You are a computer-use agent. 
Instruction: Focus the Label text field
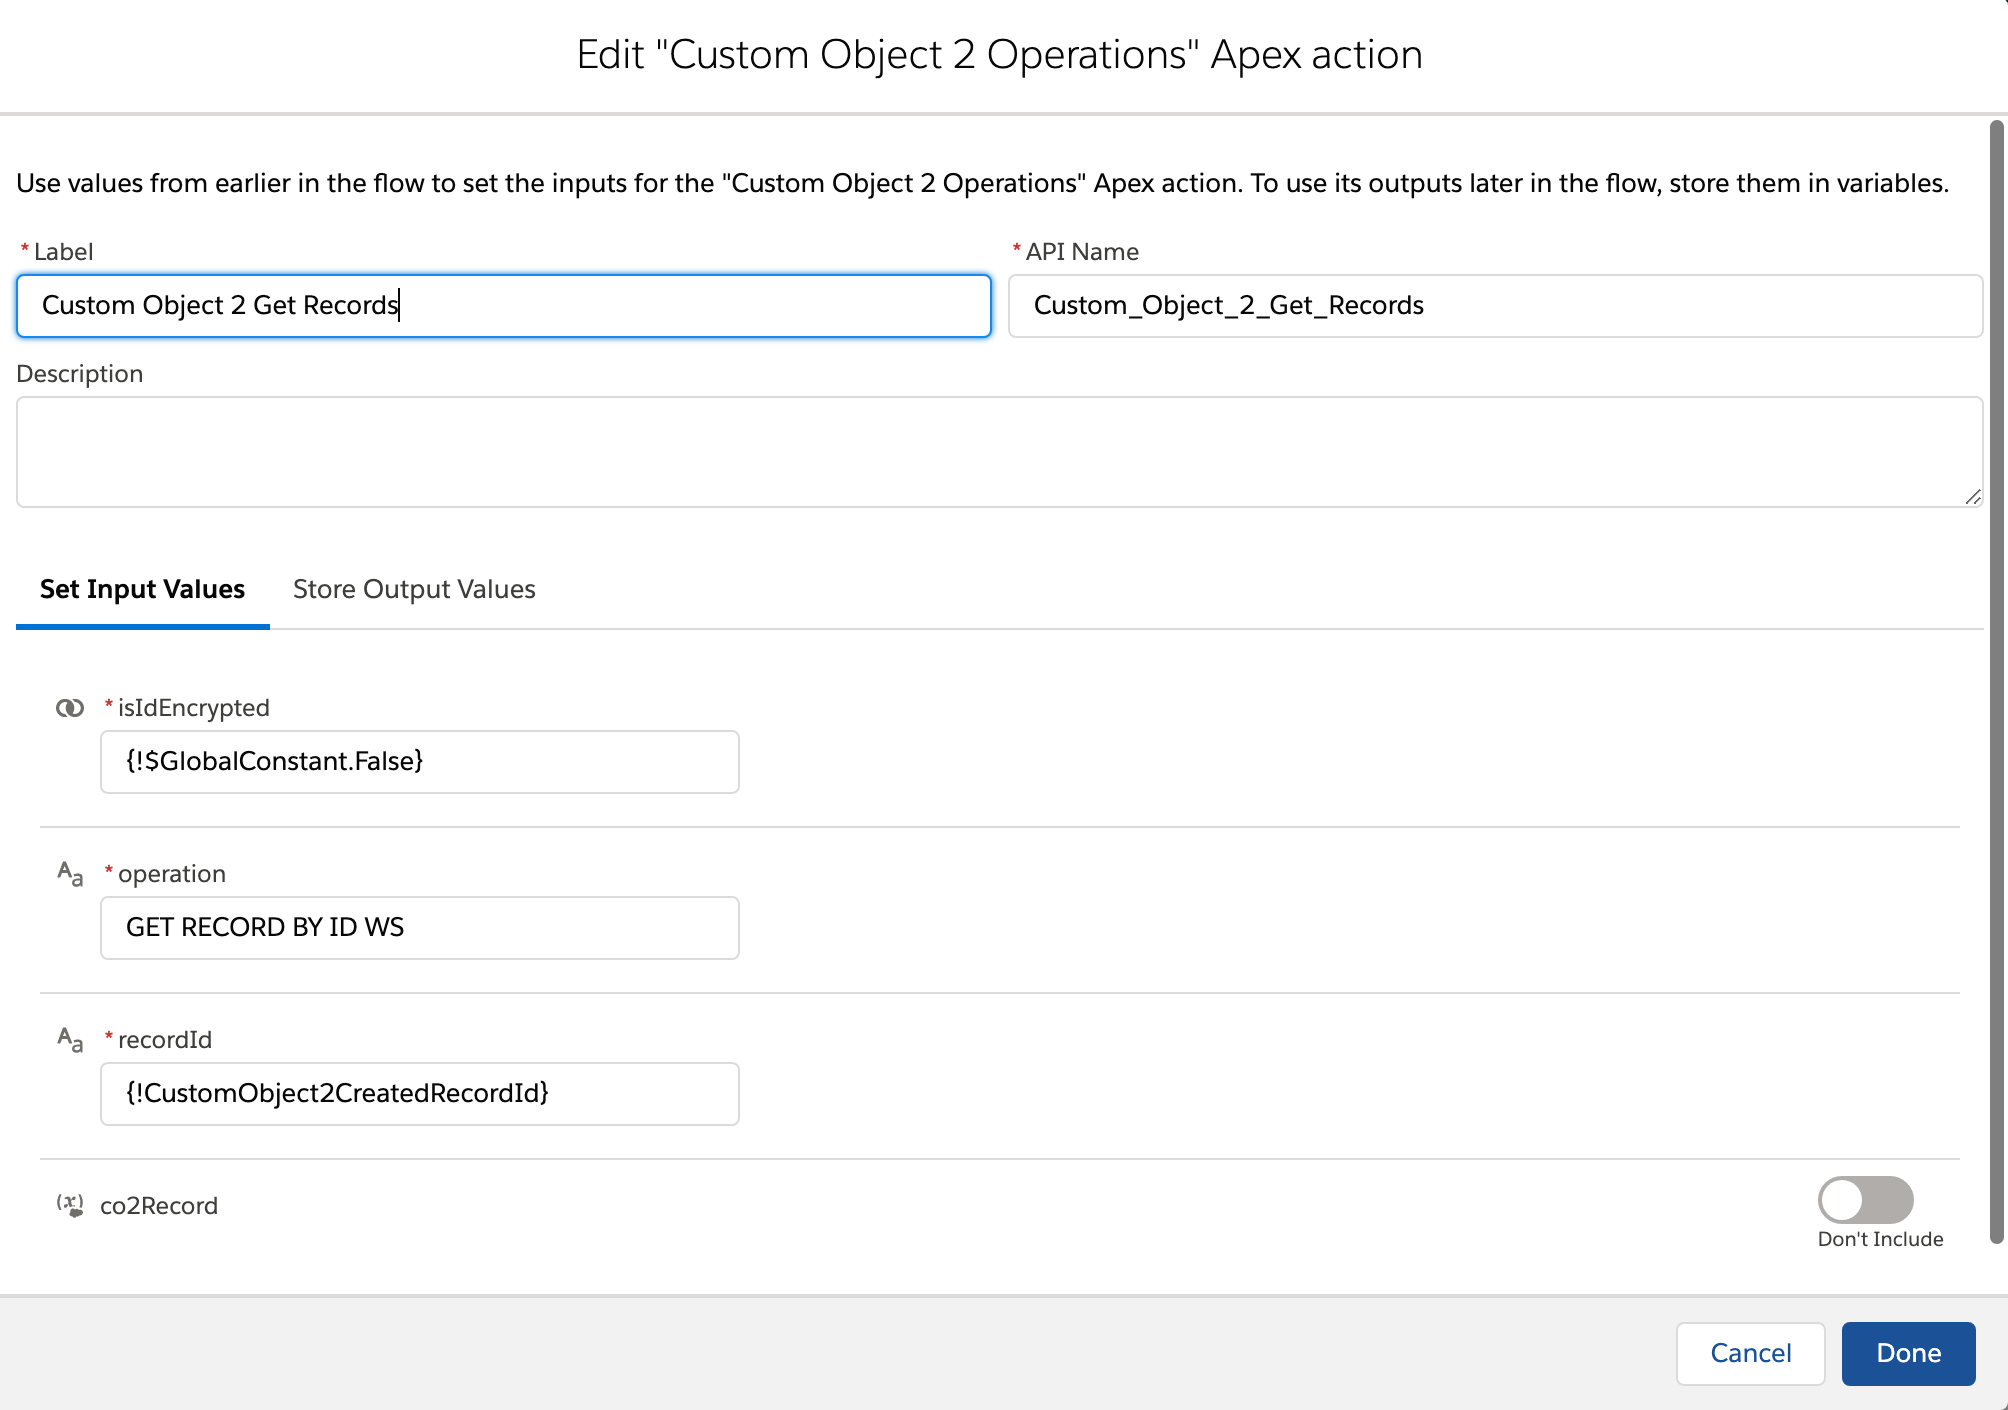tap(503, 306)
